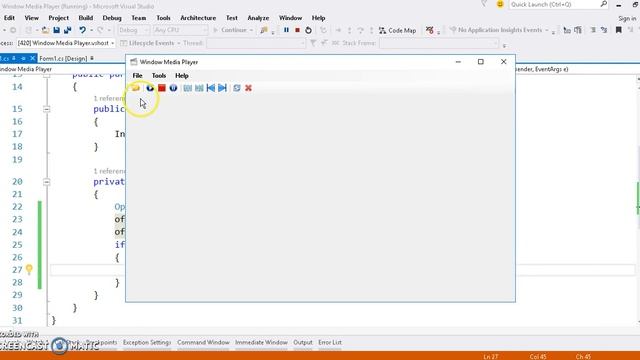Click the Undo arrow icon in Visual Studio
This screenshot has width=640, height=360.
click(x=82, y=30)
